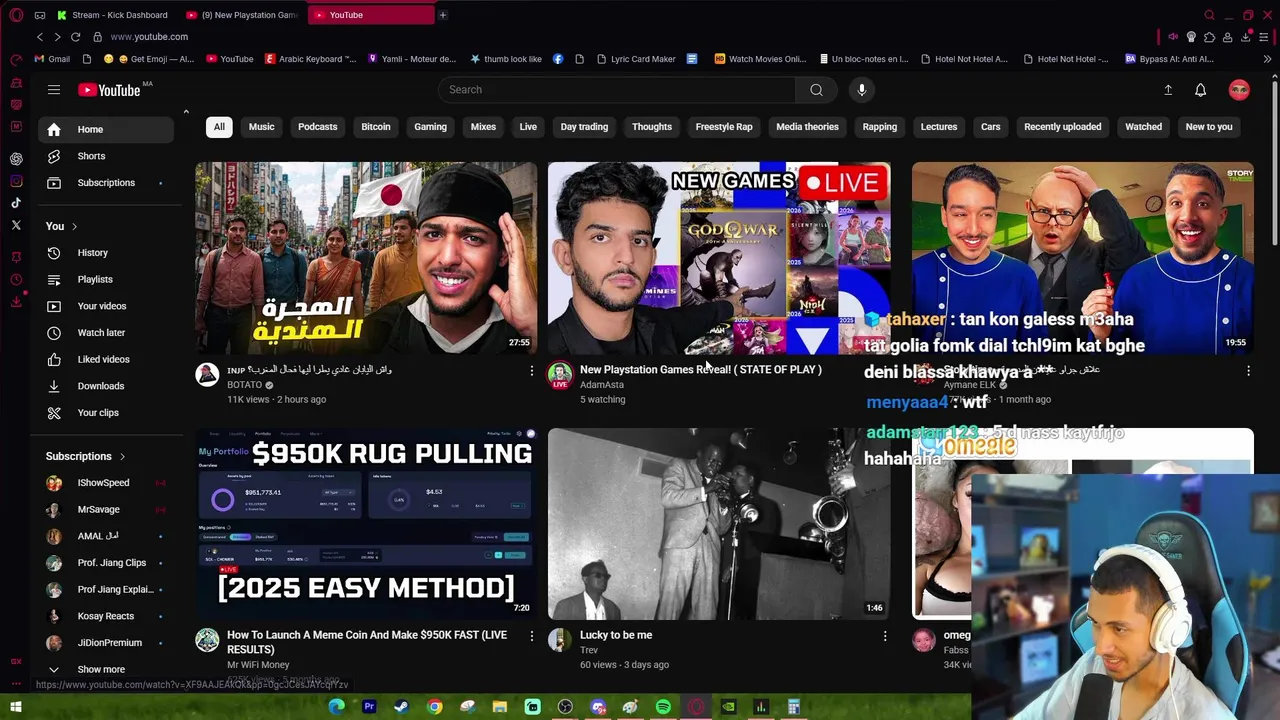
Task: Select the Podcasts filter chip
Action: (318, 127)
